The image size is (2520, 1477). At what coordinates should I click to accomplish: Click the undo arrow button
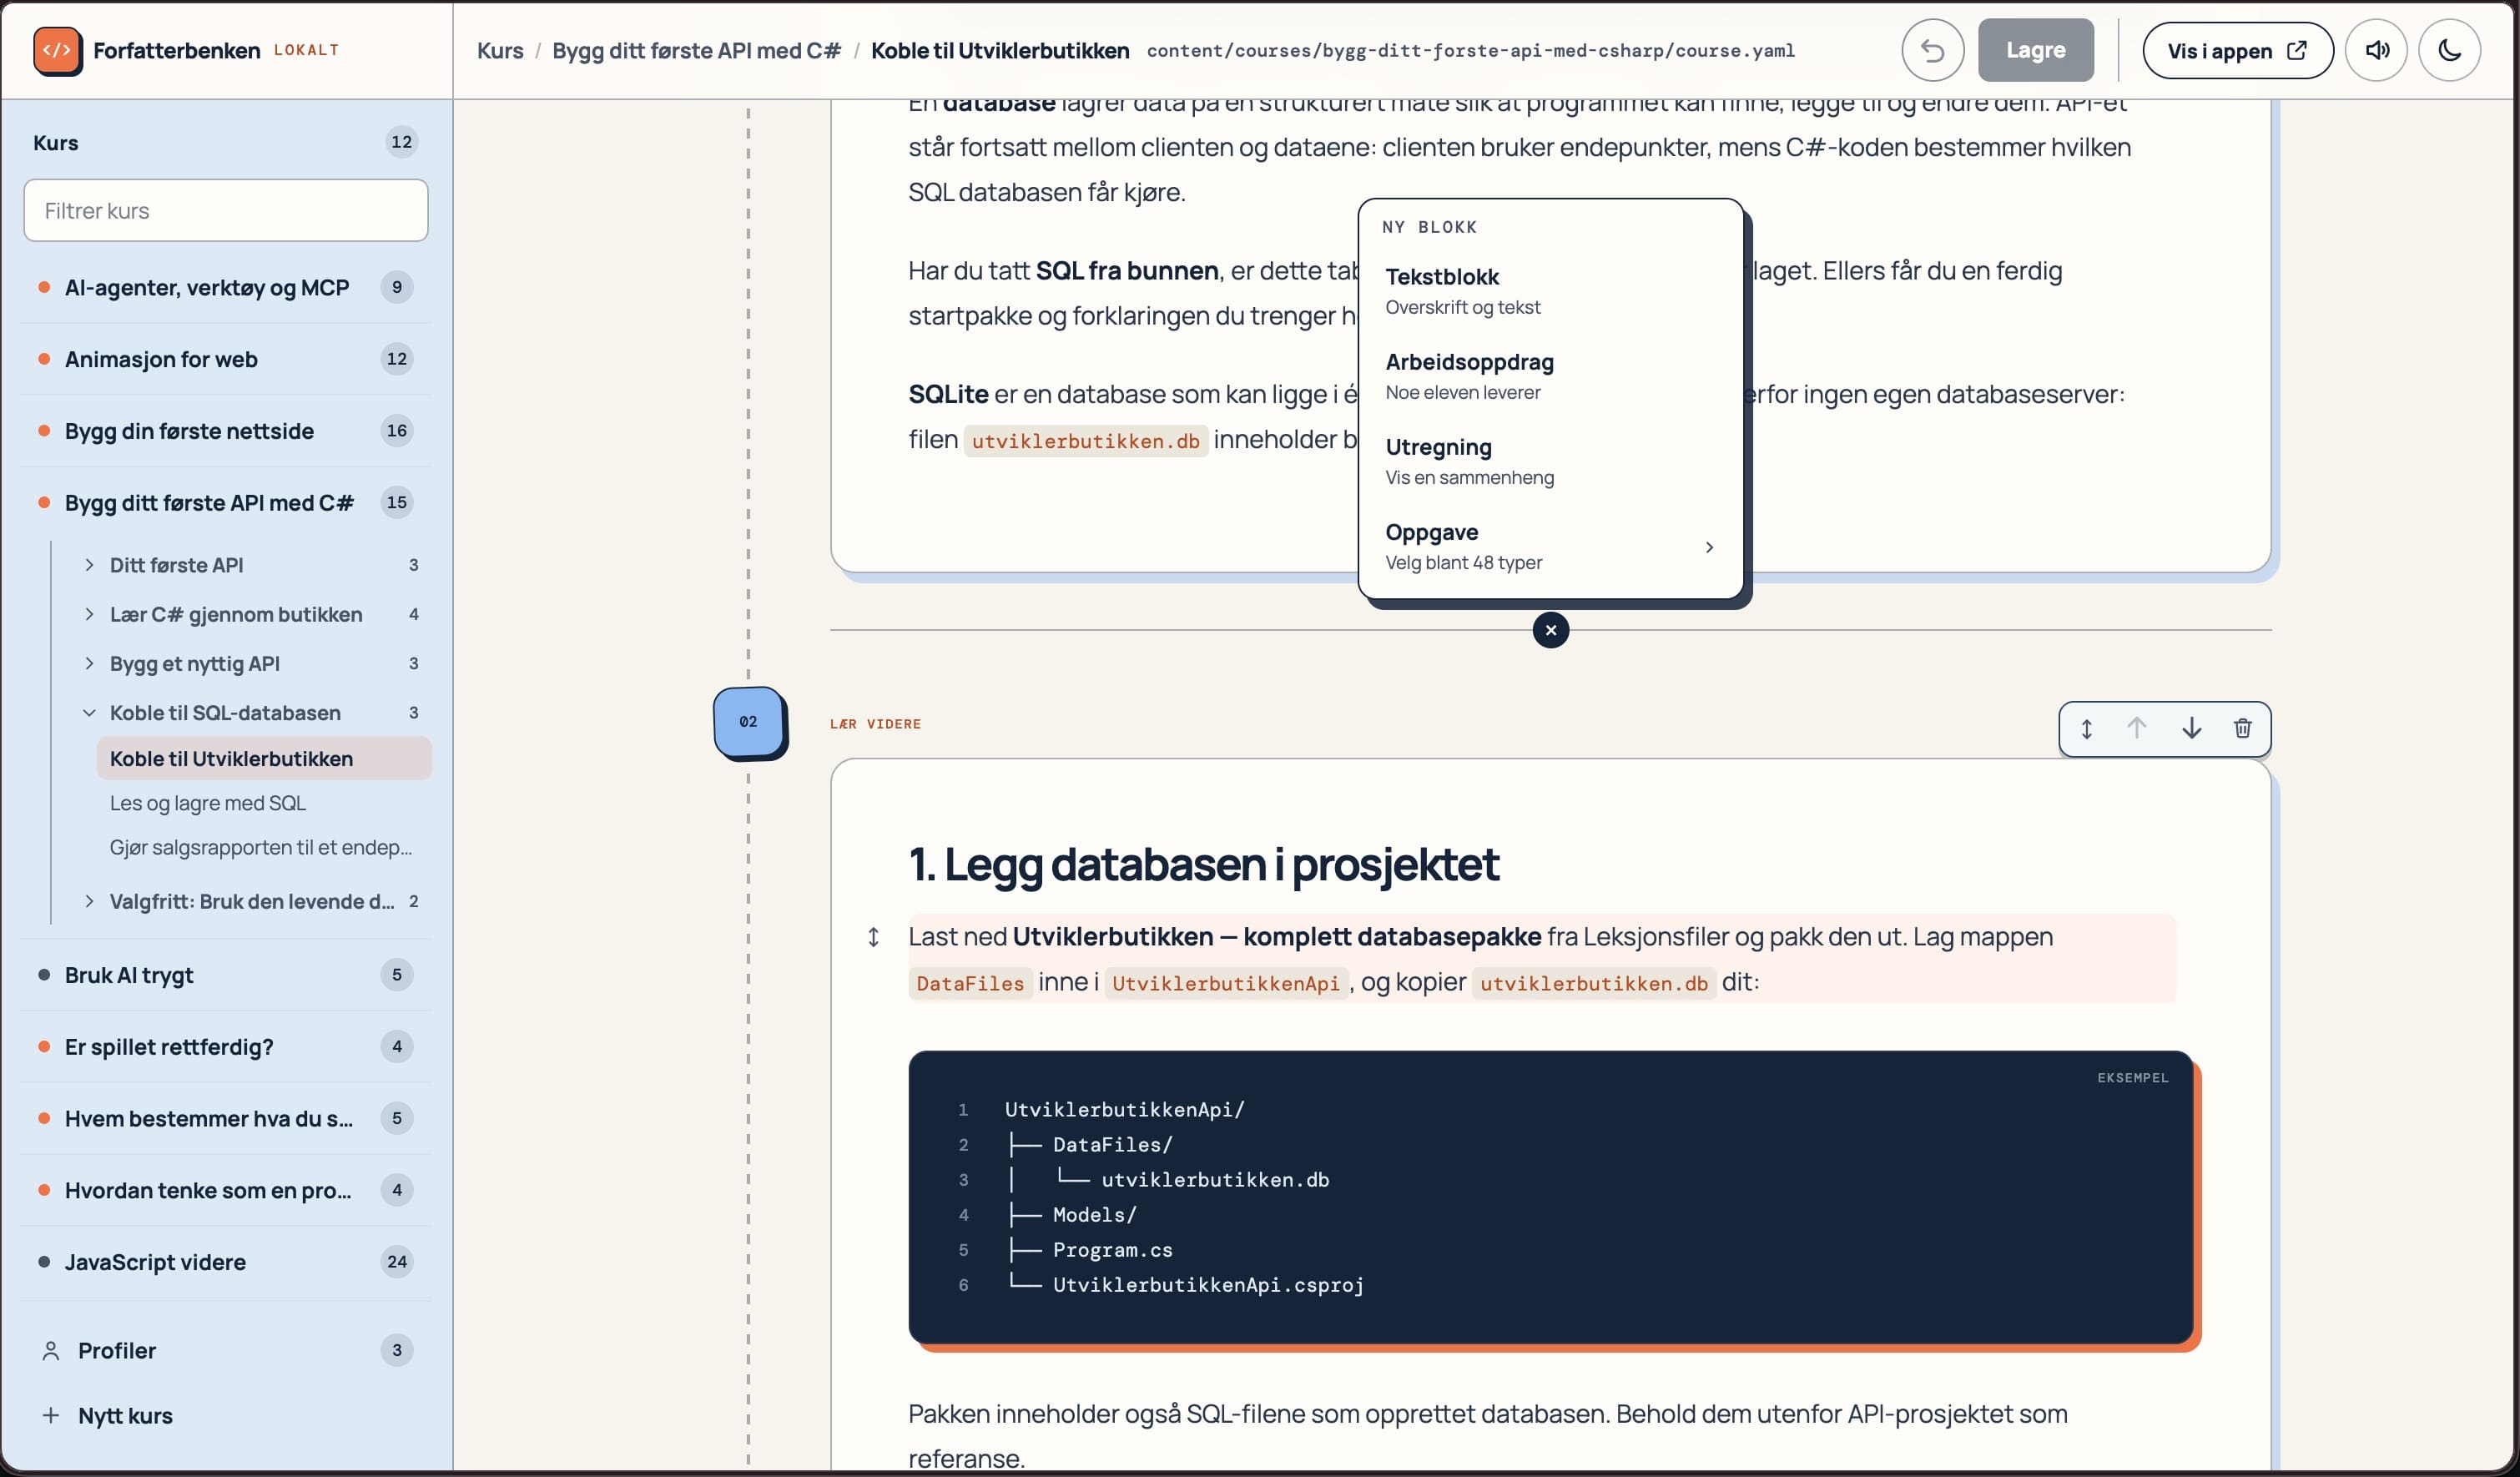[1932, 50]
